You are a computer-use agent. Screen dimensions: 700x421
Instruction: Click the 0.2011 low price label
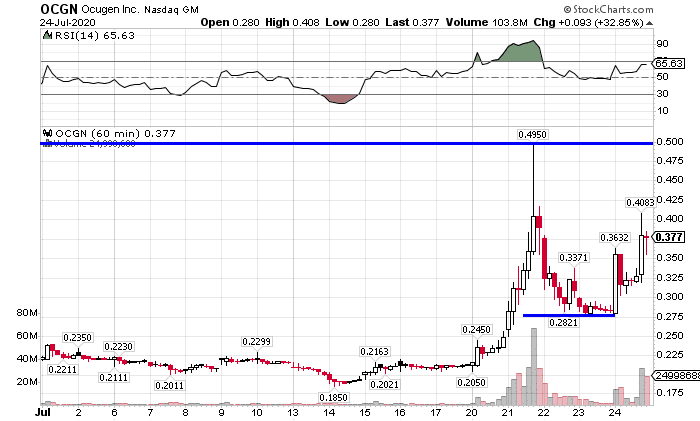click(x=169, y=385)
